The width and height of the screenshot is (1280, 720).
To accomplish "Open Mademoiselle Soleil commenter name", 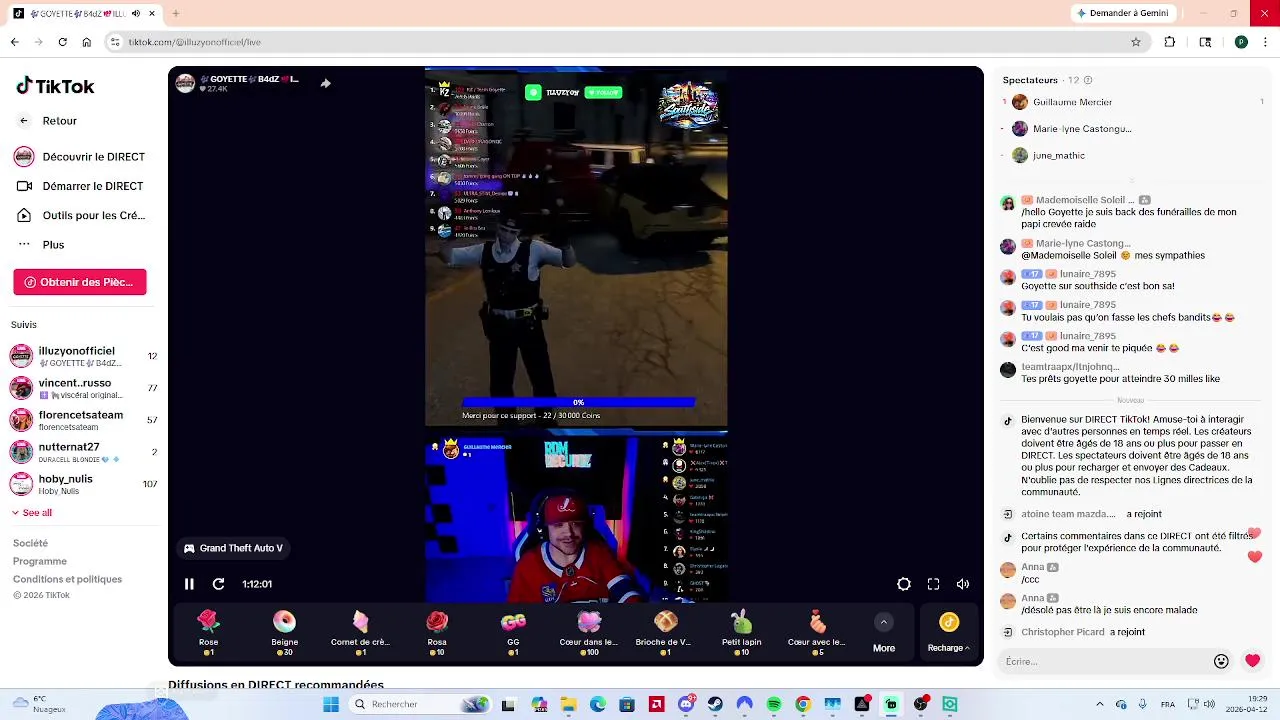I will tap(1085, 200).
